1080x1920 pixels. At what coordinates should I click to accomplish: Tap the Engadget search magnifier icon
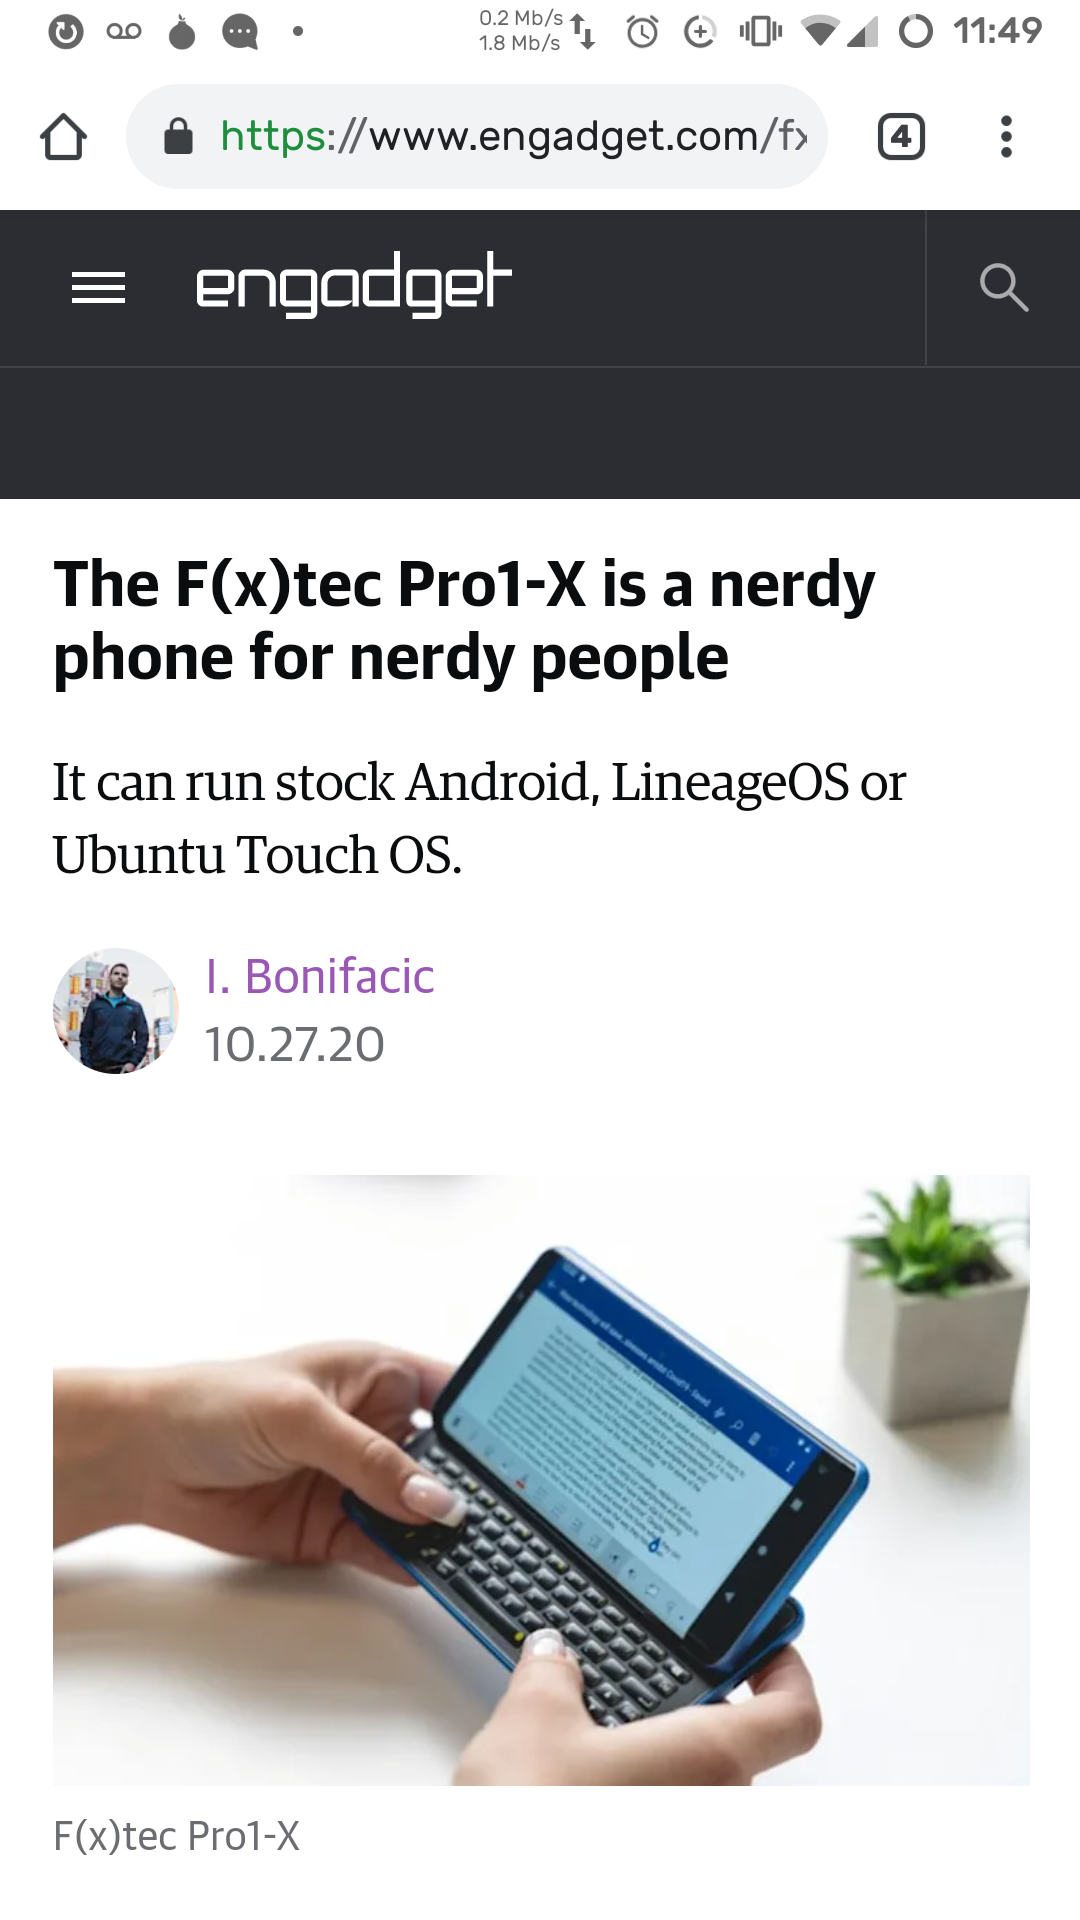[1003, 288]
